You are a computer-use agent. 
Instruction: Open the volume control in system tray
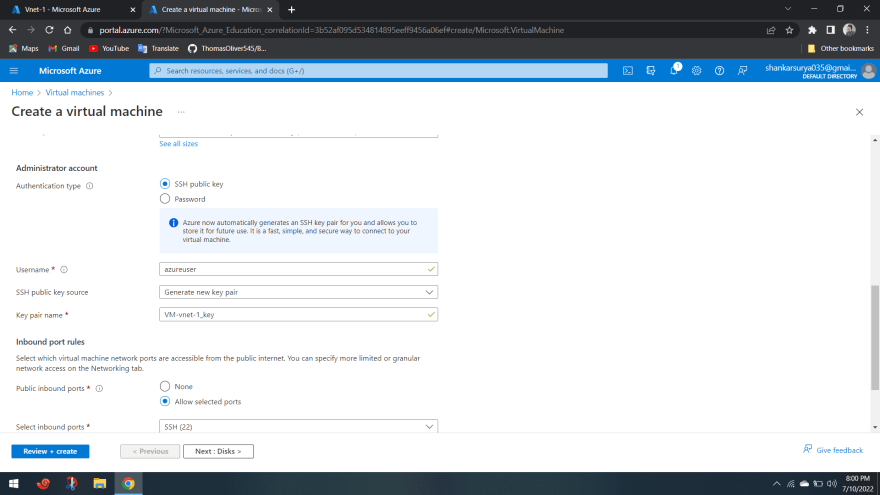pyautogui.click(x=832, y=484)
